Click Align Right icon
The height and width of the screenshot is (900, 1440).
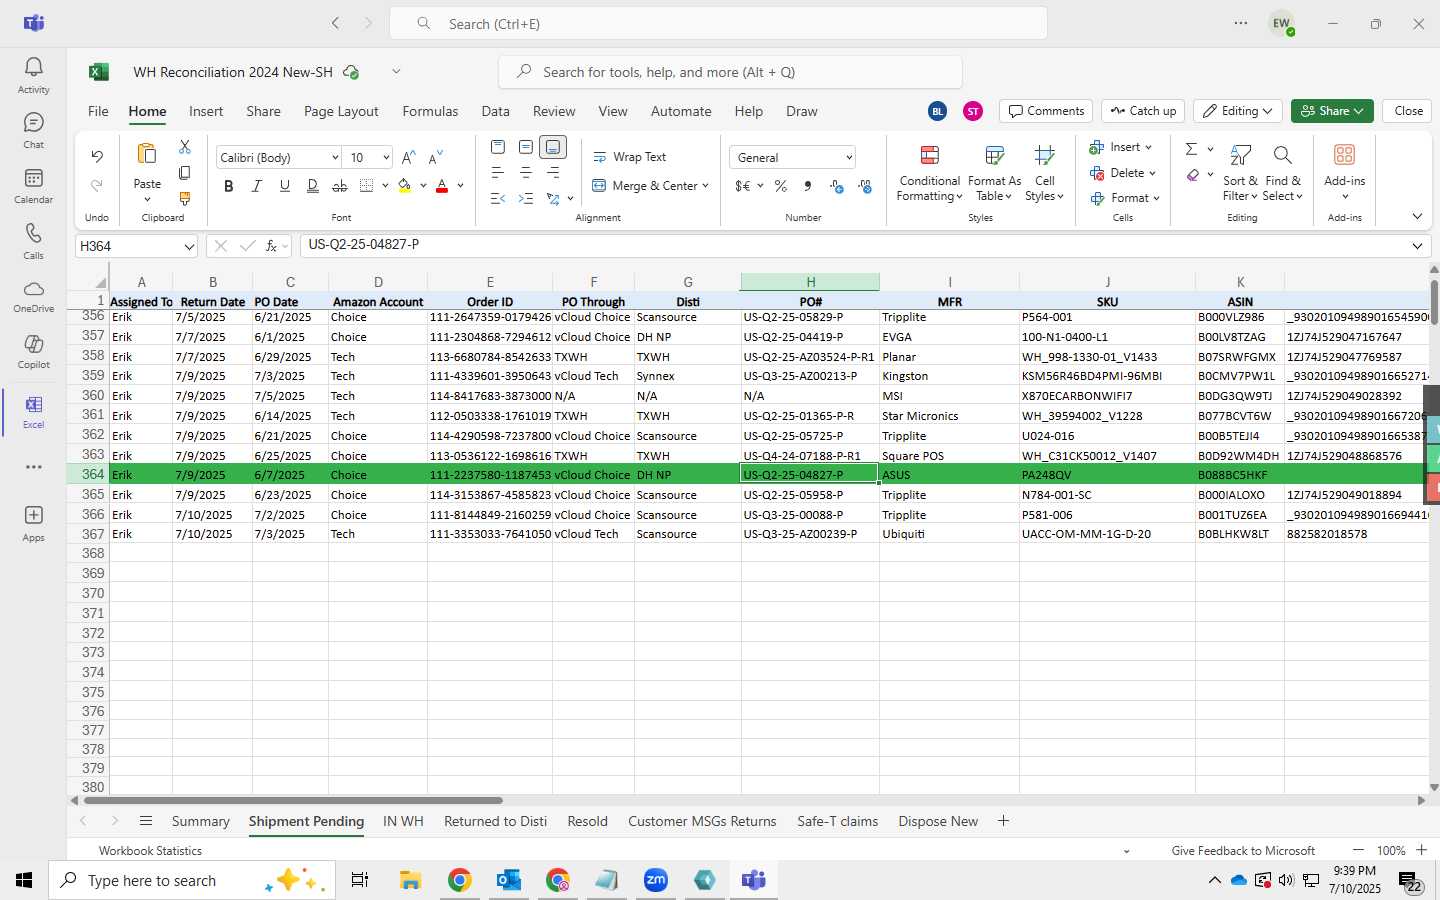(553, 173)
